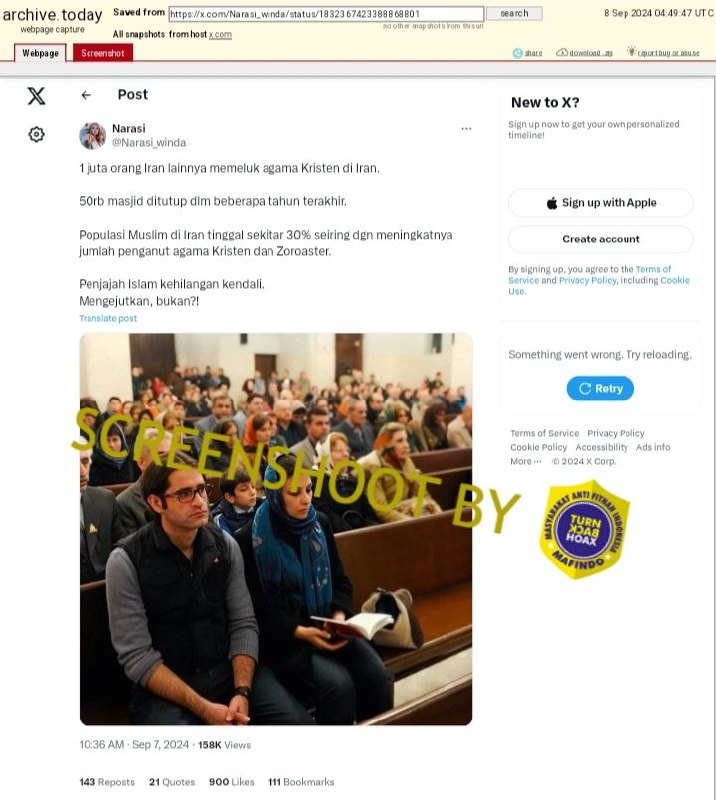Click the share icon in archive header

coord(517,53)
